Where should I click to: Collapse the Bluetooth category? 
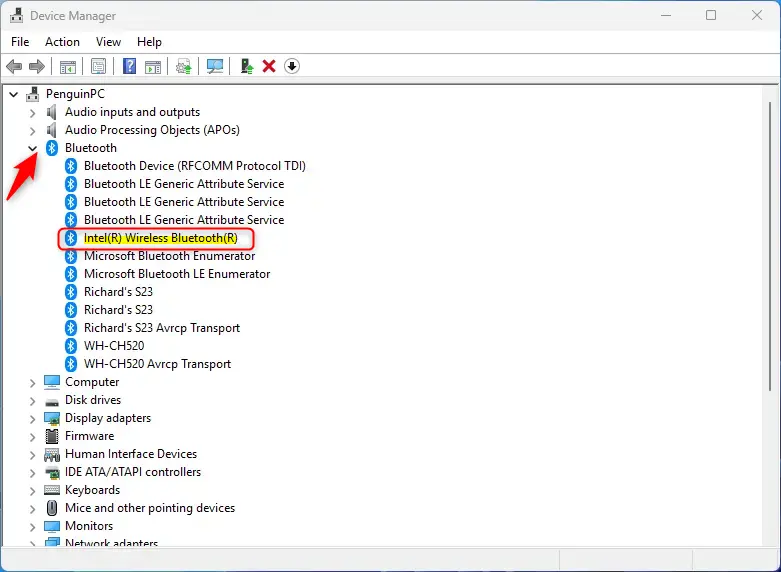[32, 148]
